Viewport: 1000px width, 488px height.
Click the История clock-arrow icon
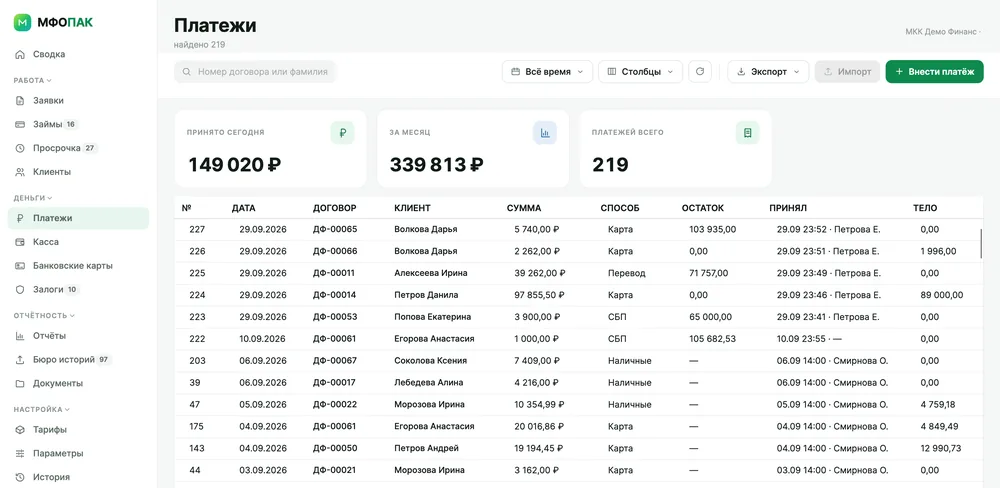[x=20, y=477]
